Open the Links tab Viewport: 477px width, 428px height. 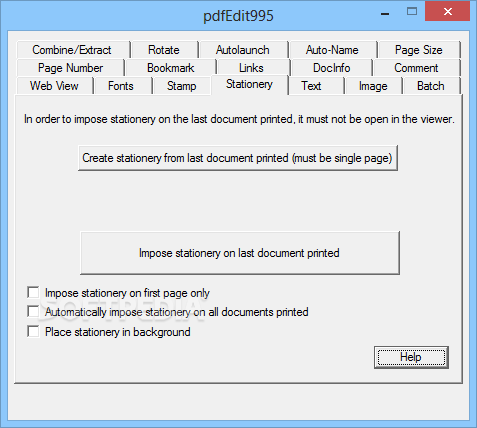pos(253,68)
